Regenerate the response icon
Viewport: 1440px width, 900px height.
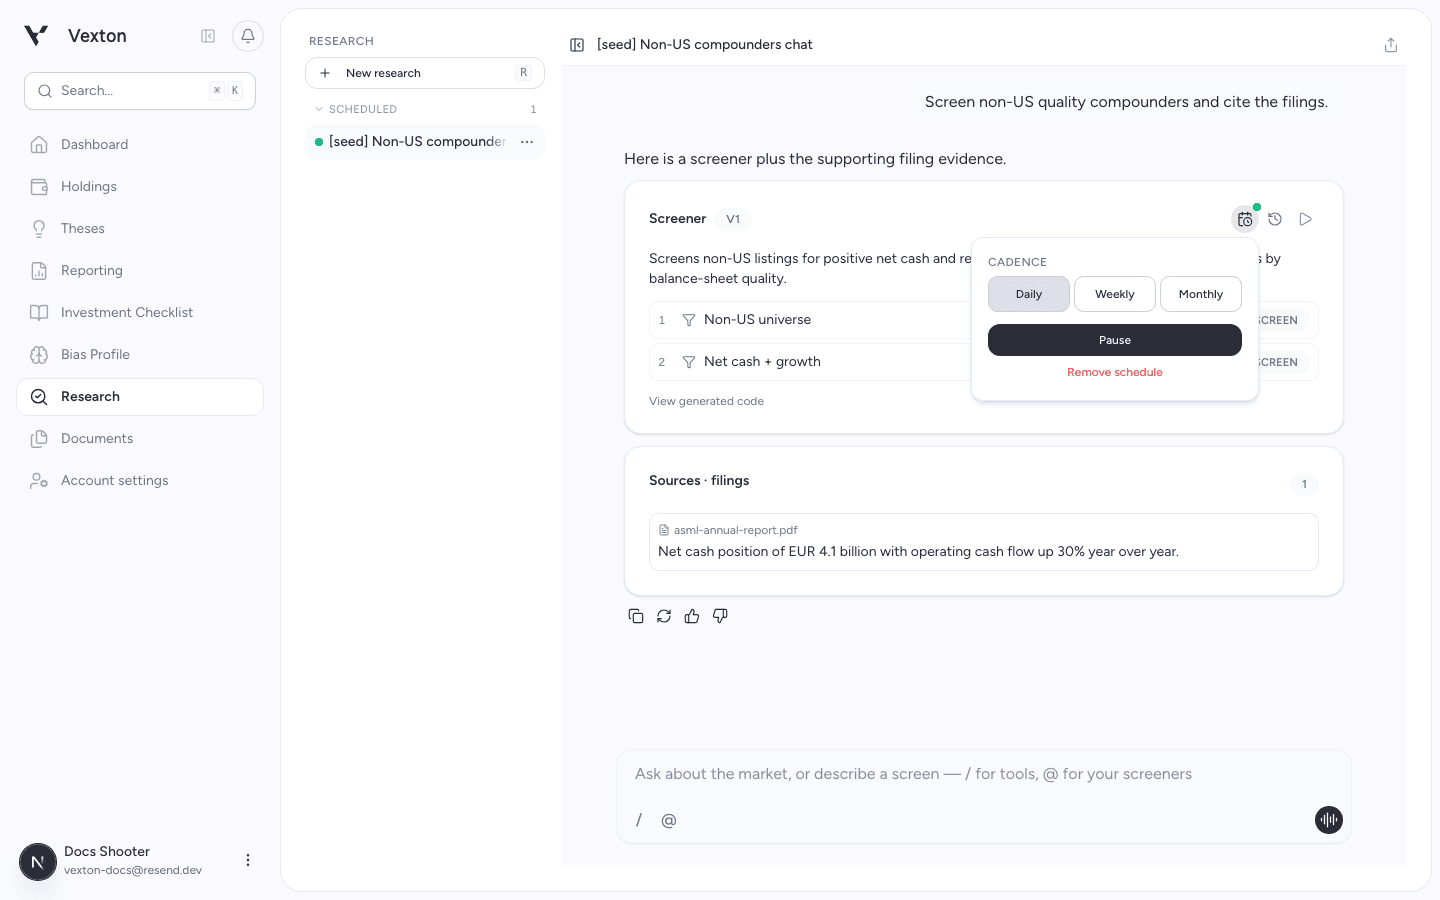664,616
